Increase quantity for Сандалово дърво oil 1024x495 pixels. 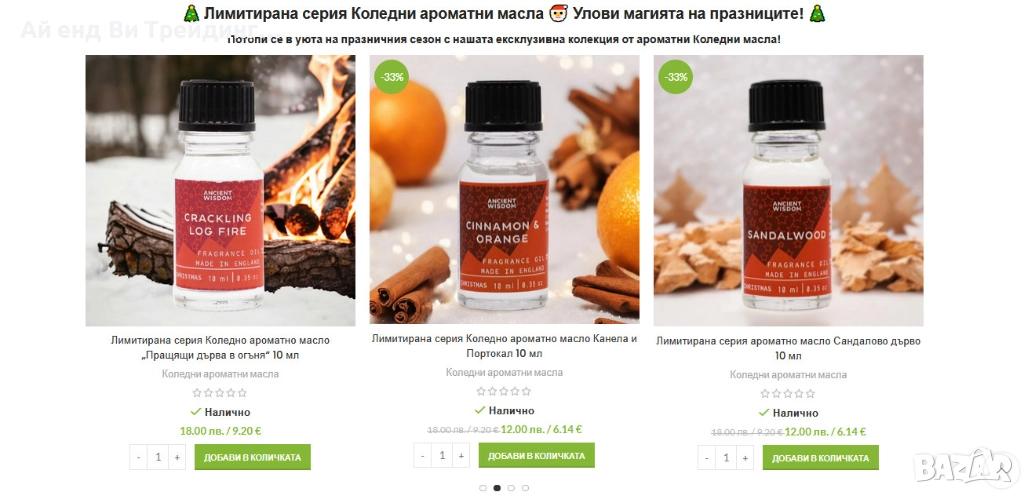pyautogui.click(x=745, y=458)
